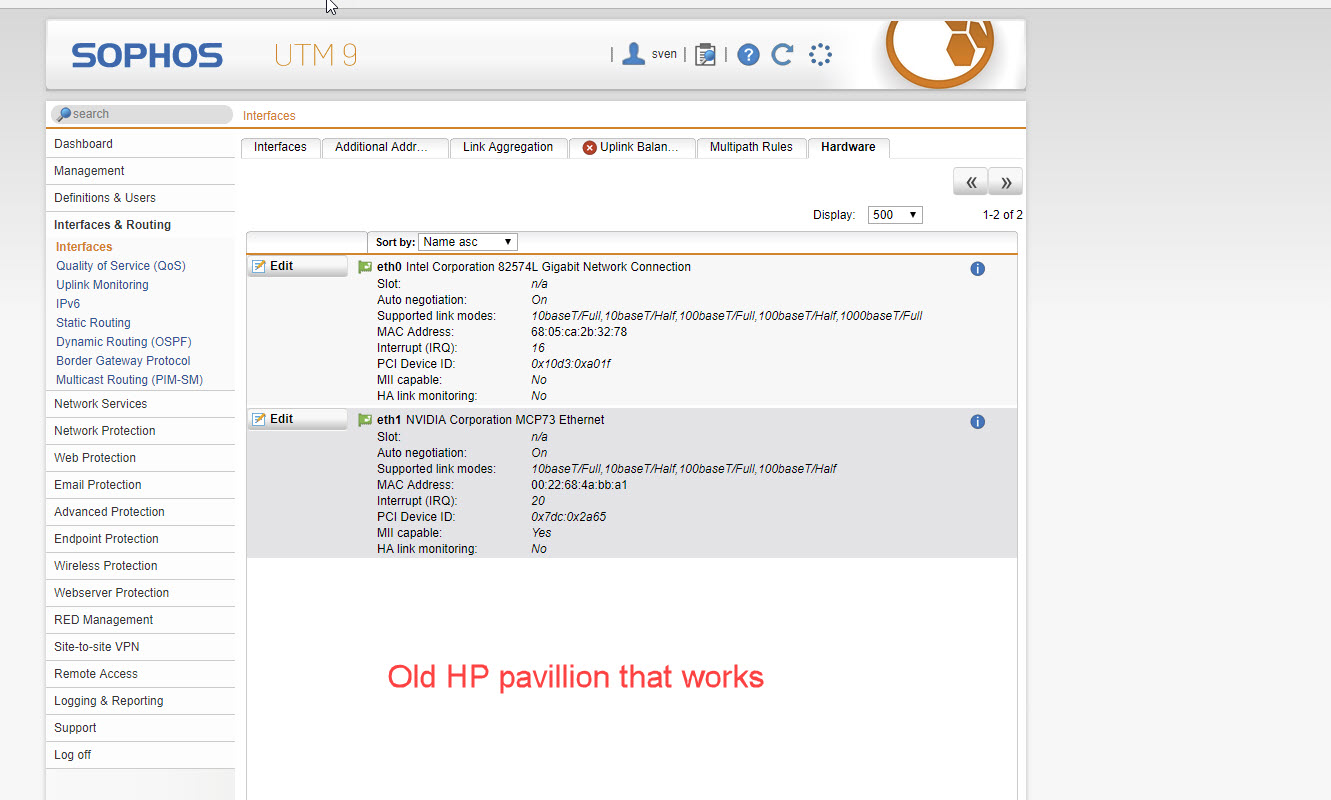The width and height of the screenshot is (1331, 800).
Task: Open IPv6 settings page
Action: (x=68, y=304)
